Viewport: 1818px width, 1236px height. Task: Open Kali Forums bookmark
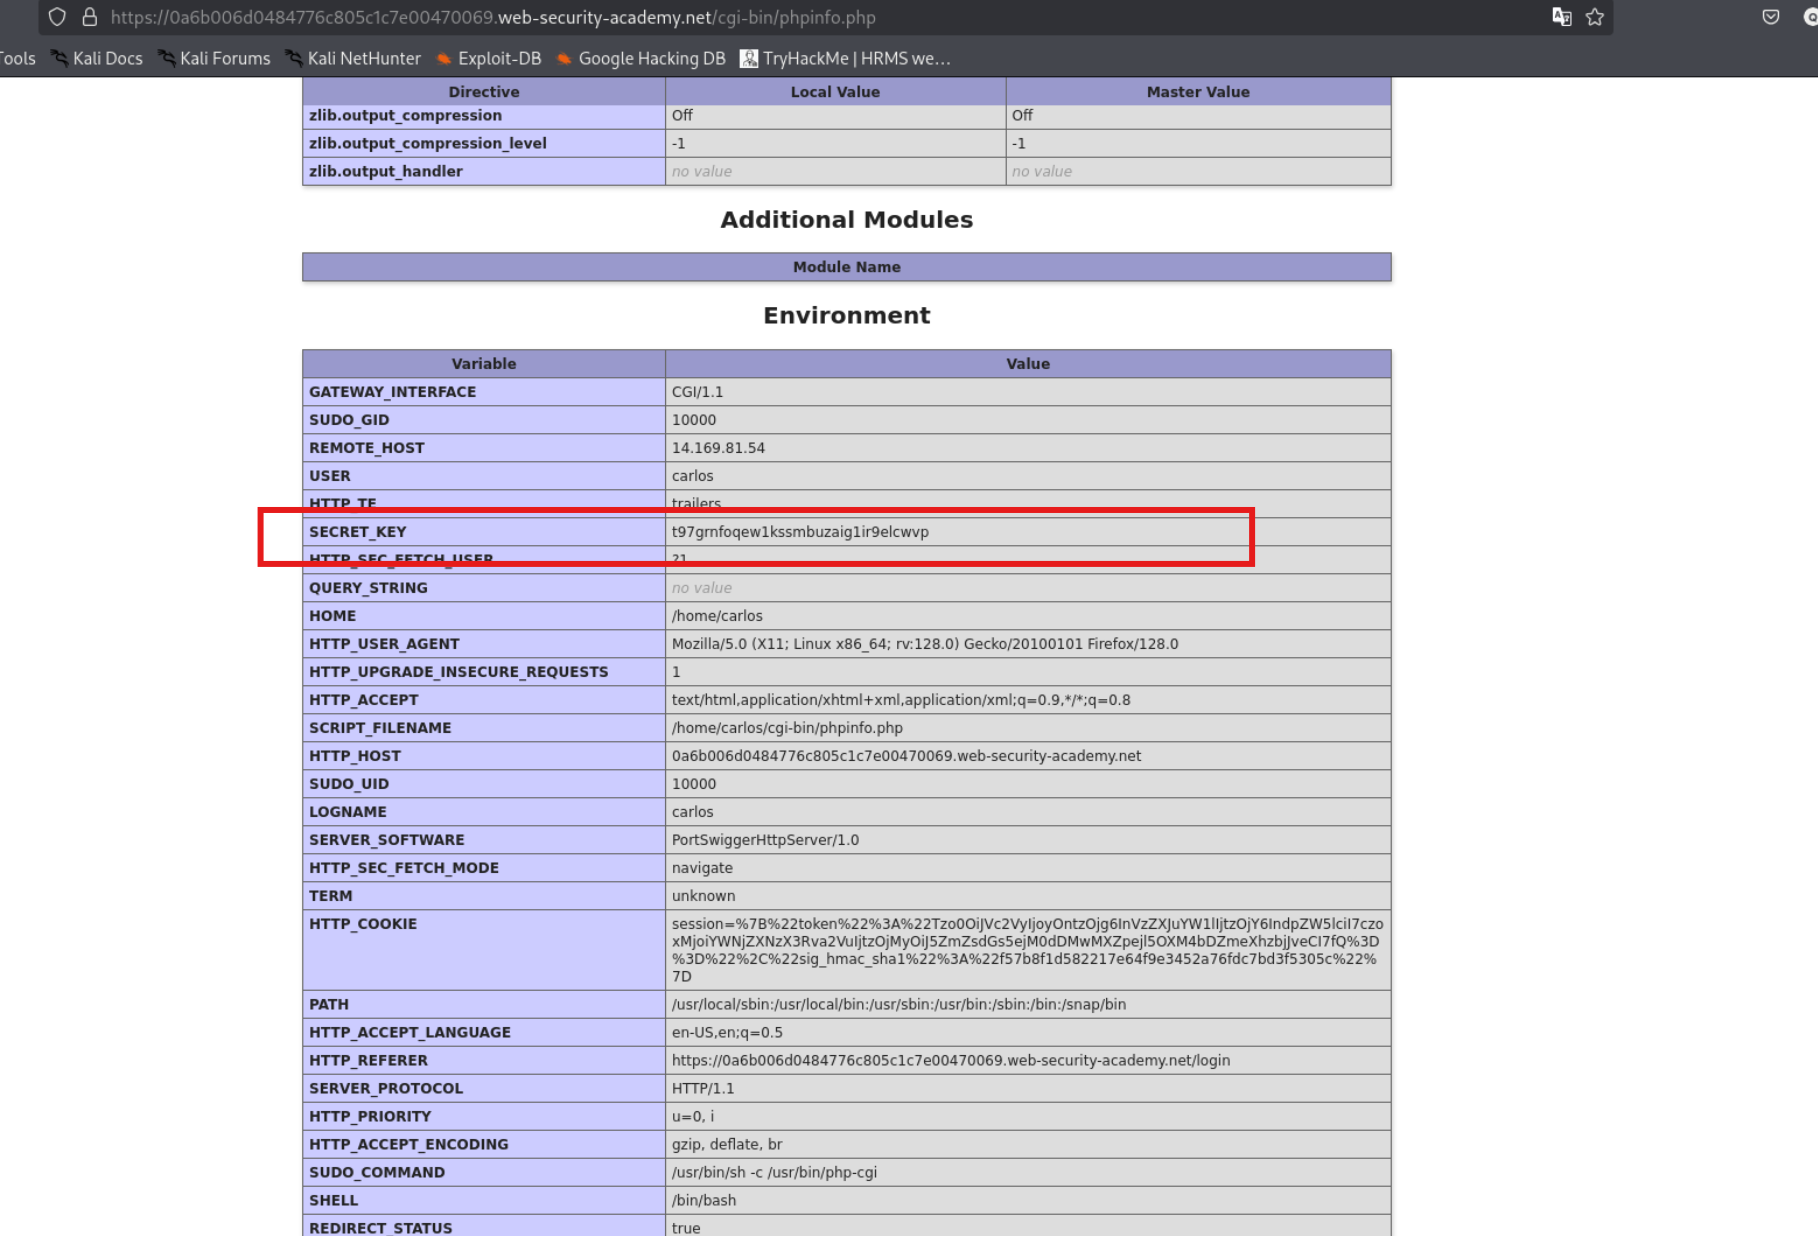coord(214,59)
